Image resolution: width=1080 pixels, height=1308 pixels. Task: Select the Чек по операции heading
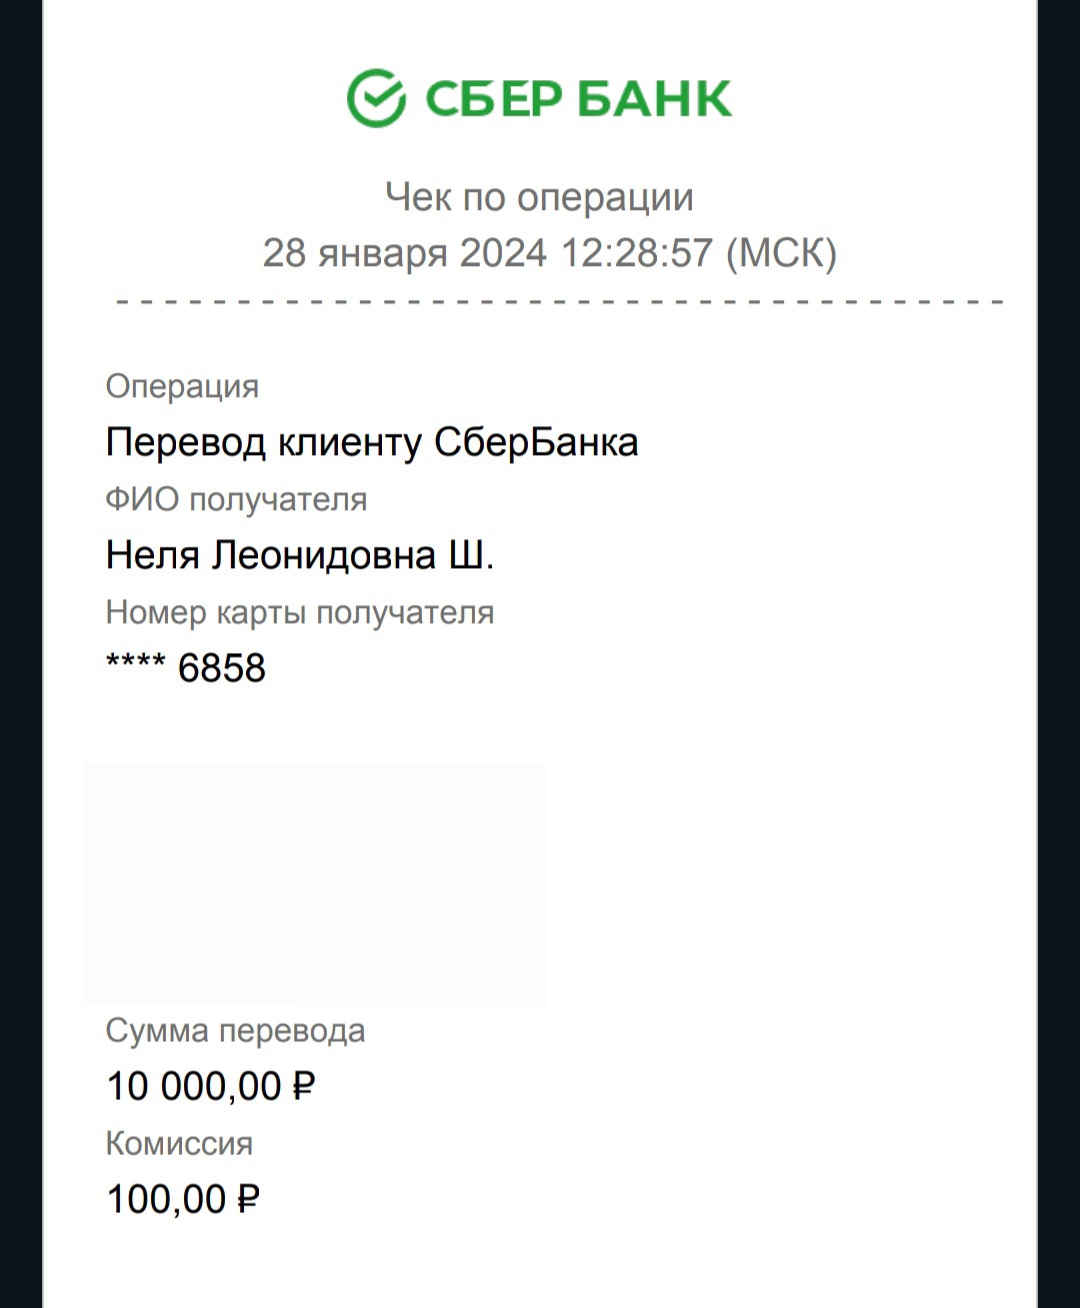(539, 197)
